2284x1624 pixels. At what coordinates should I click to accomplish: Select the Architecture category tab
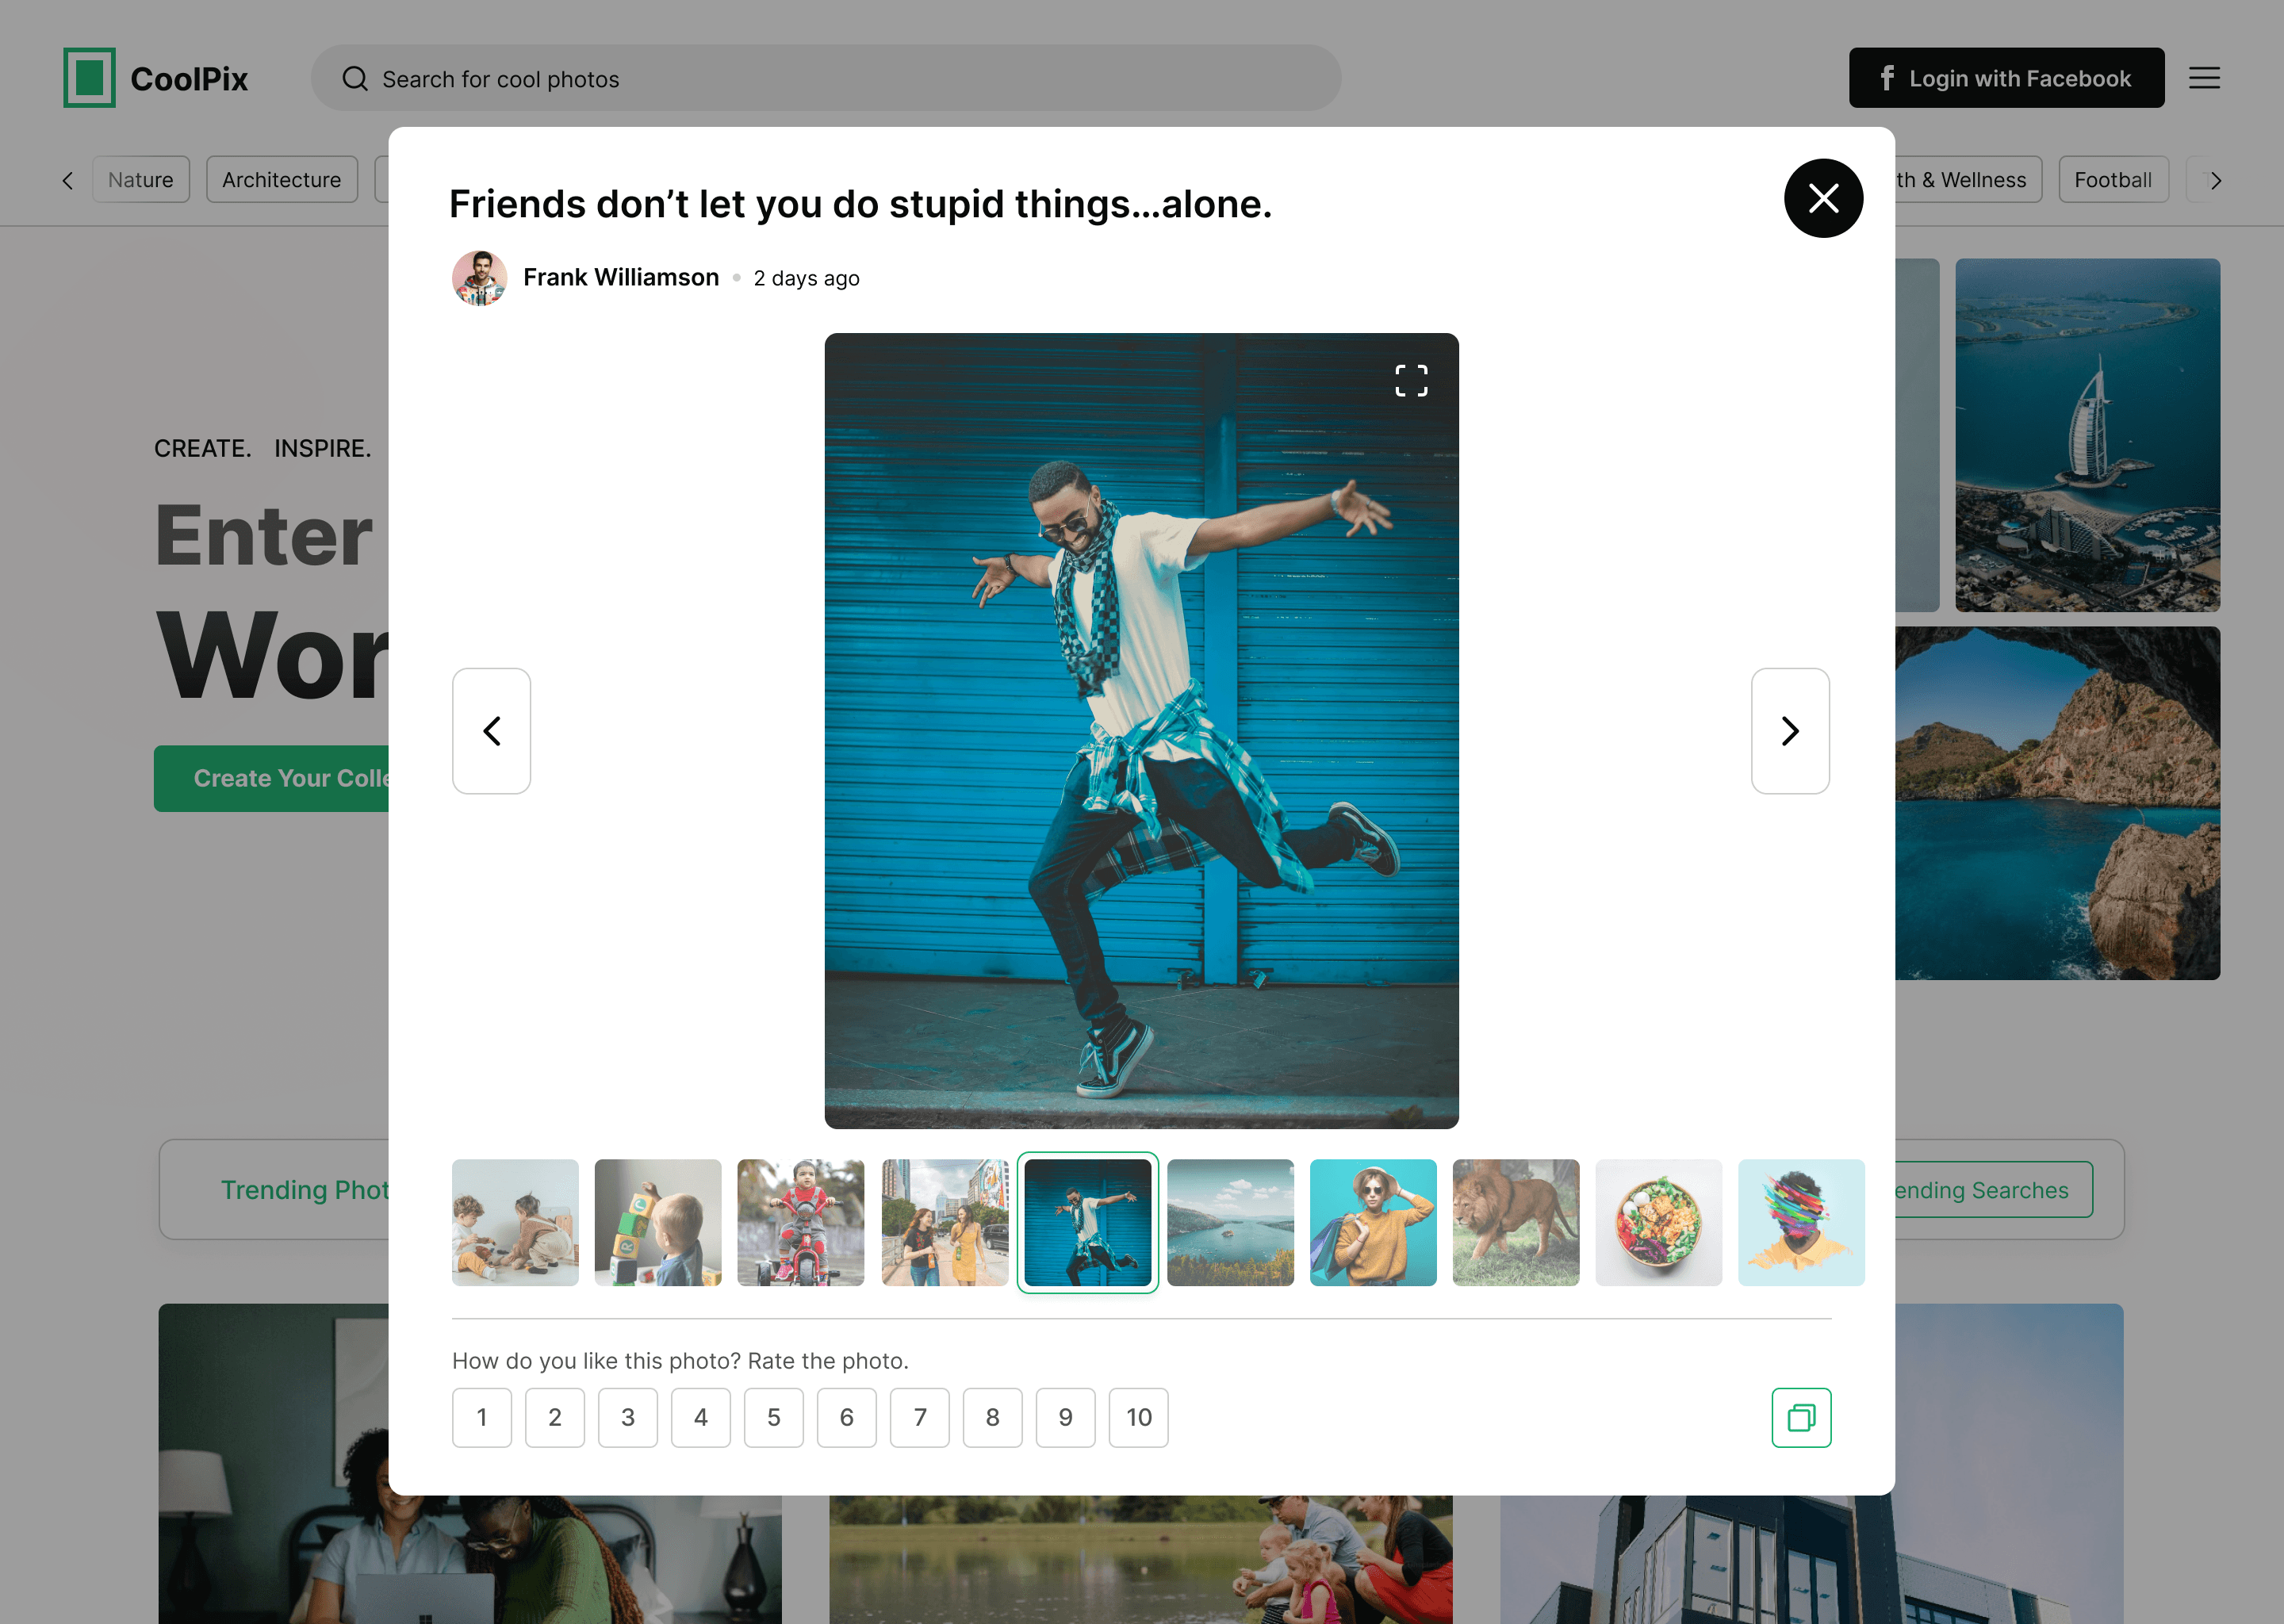[281, 180]
